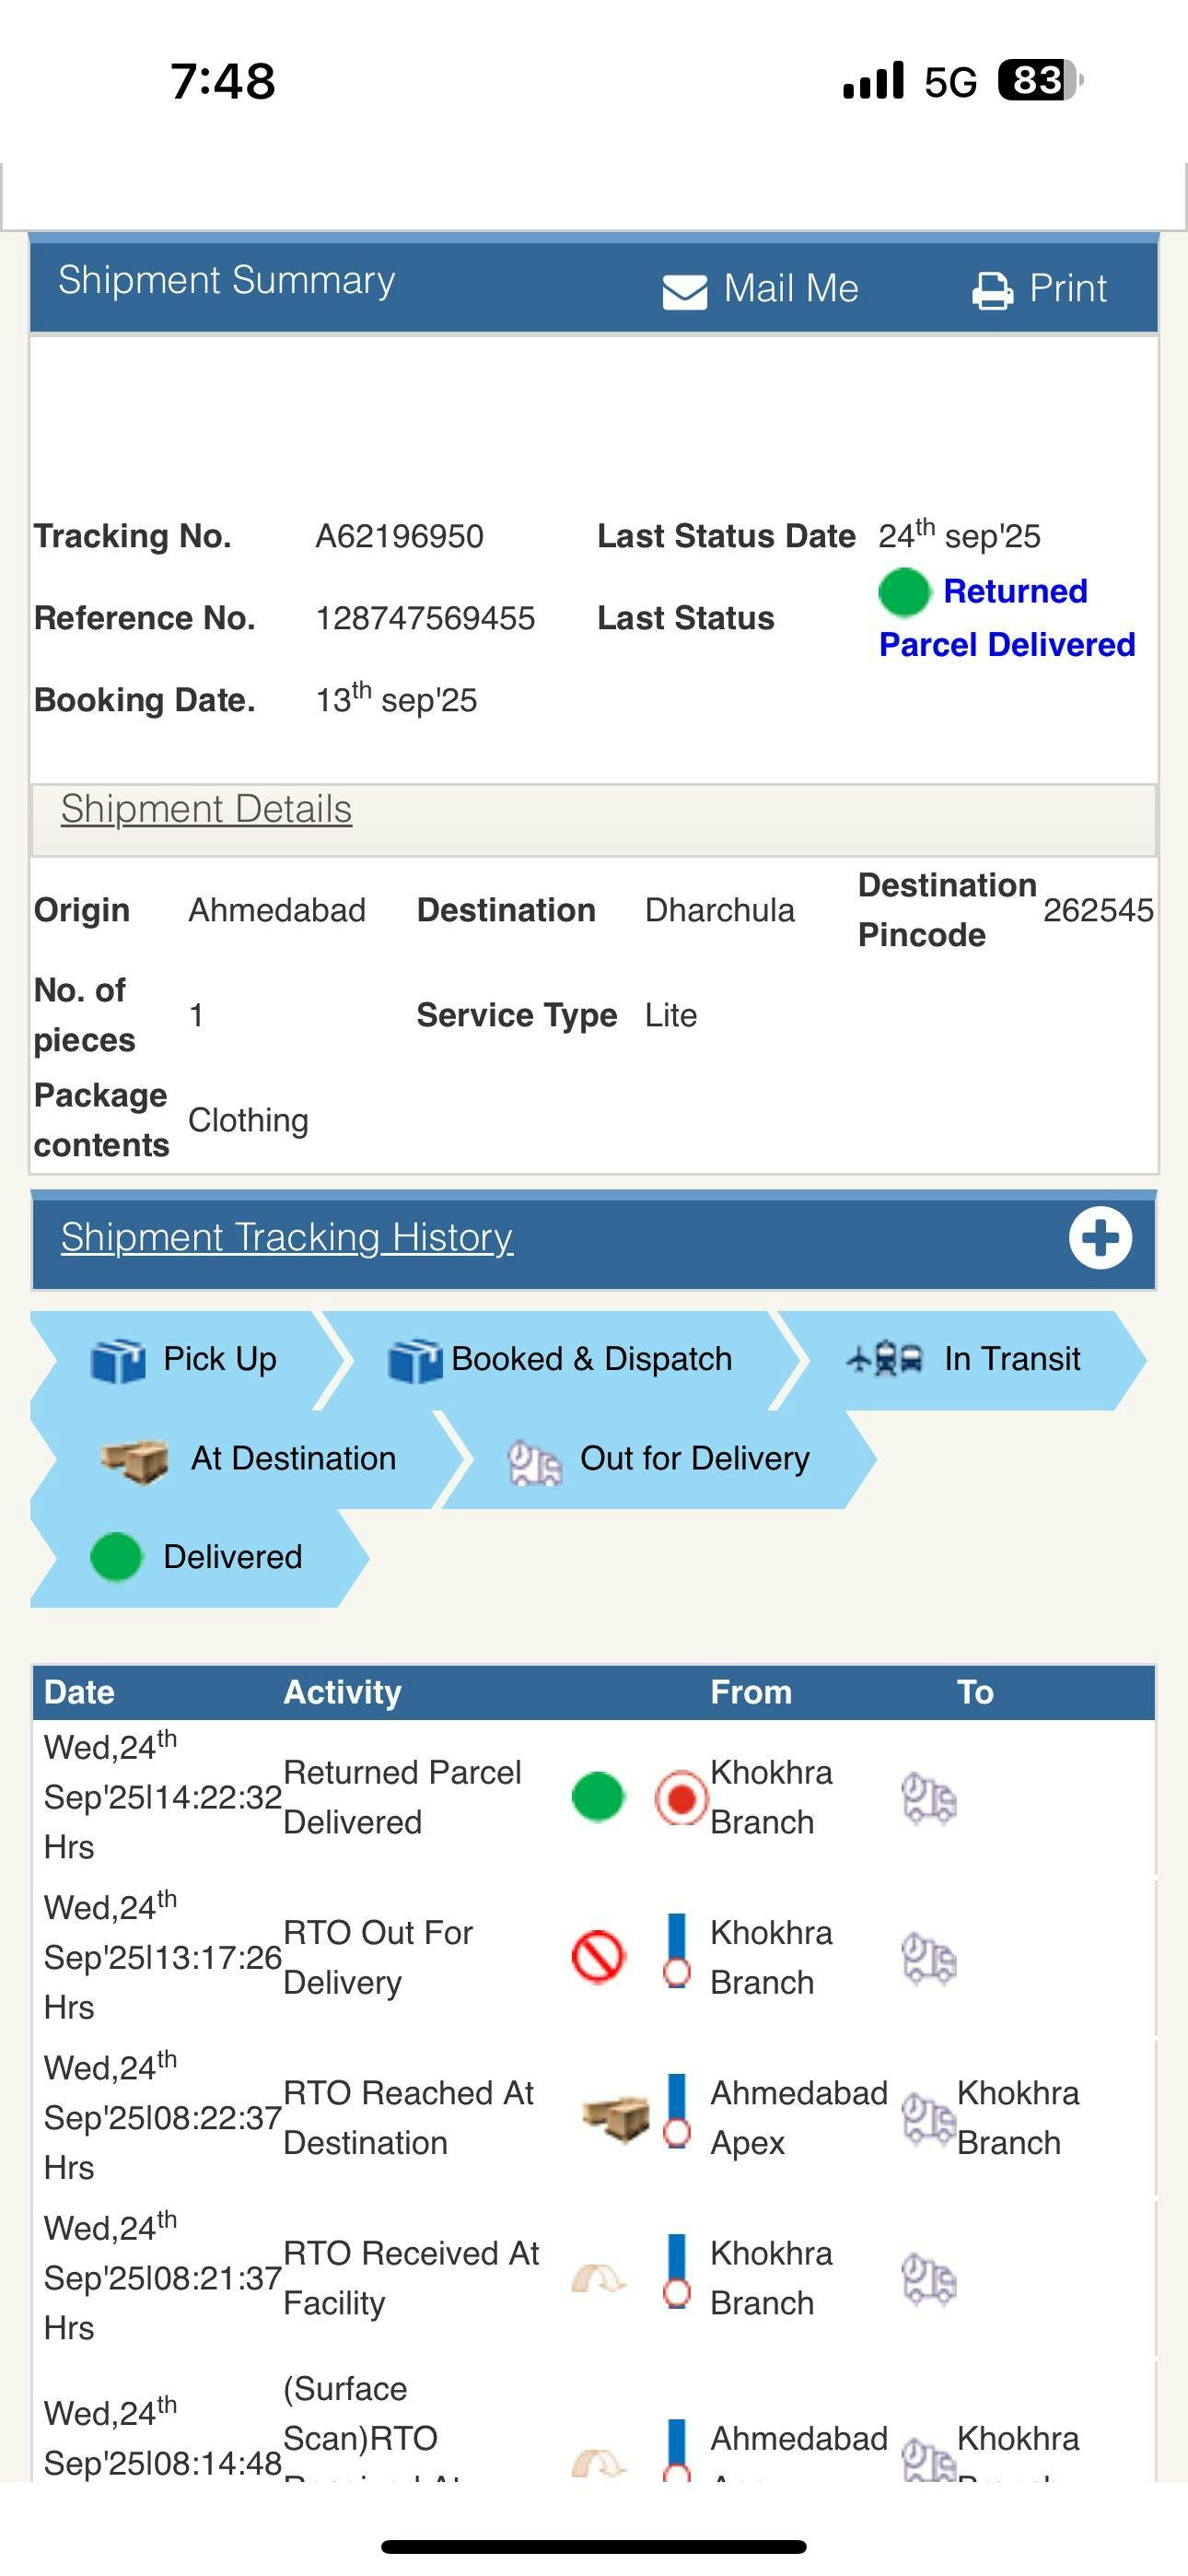This screenshot has width=1188, height=2576.
Task: Click the green indicator beside Last Status
Action: (x=904, y=592)
